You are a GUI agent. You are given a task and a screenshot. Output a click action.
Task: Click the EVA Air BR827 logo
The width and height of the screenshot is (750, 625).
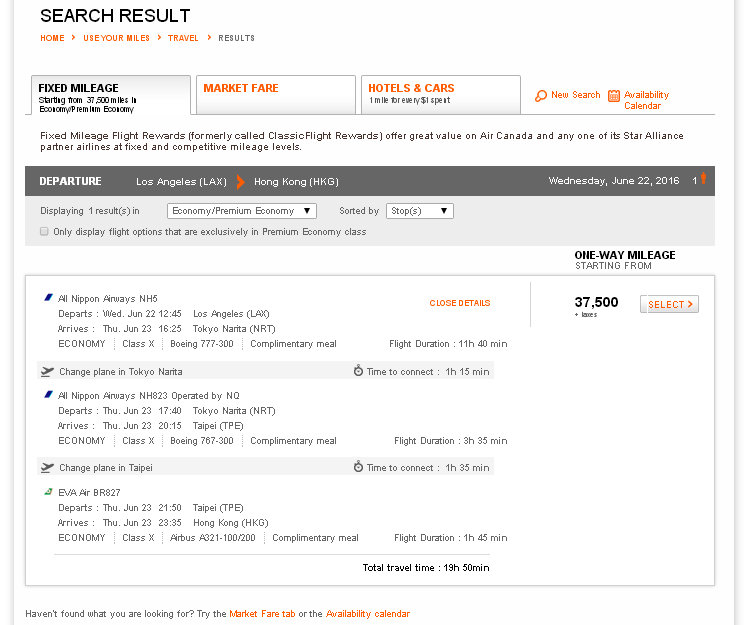click(48, 492)
